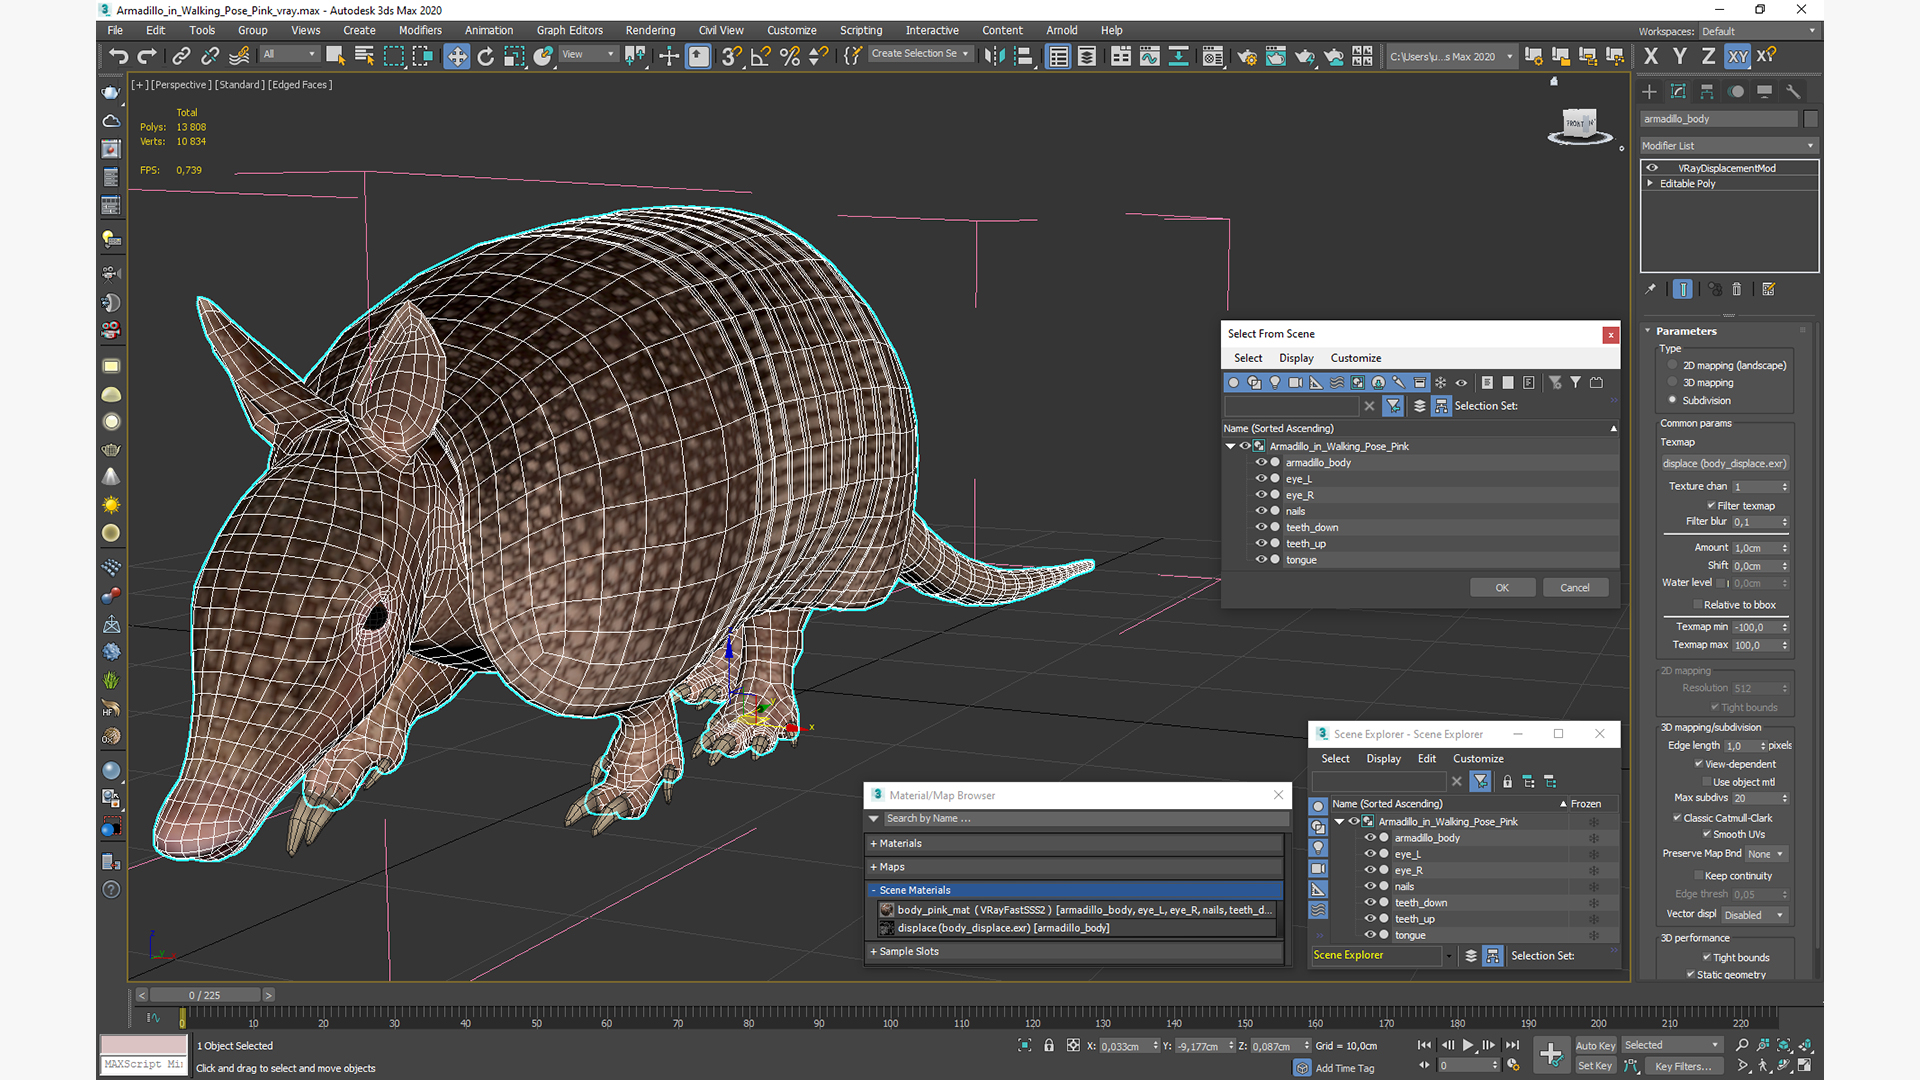The image size is (1920, 1080).
Task: Open the Create tab plus icon
Action: pos(1649,91)
